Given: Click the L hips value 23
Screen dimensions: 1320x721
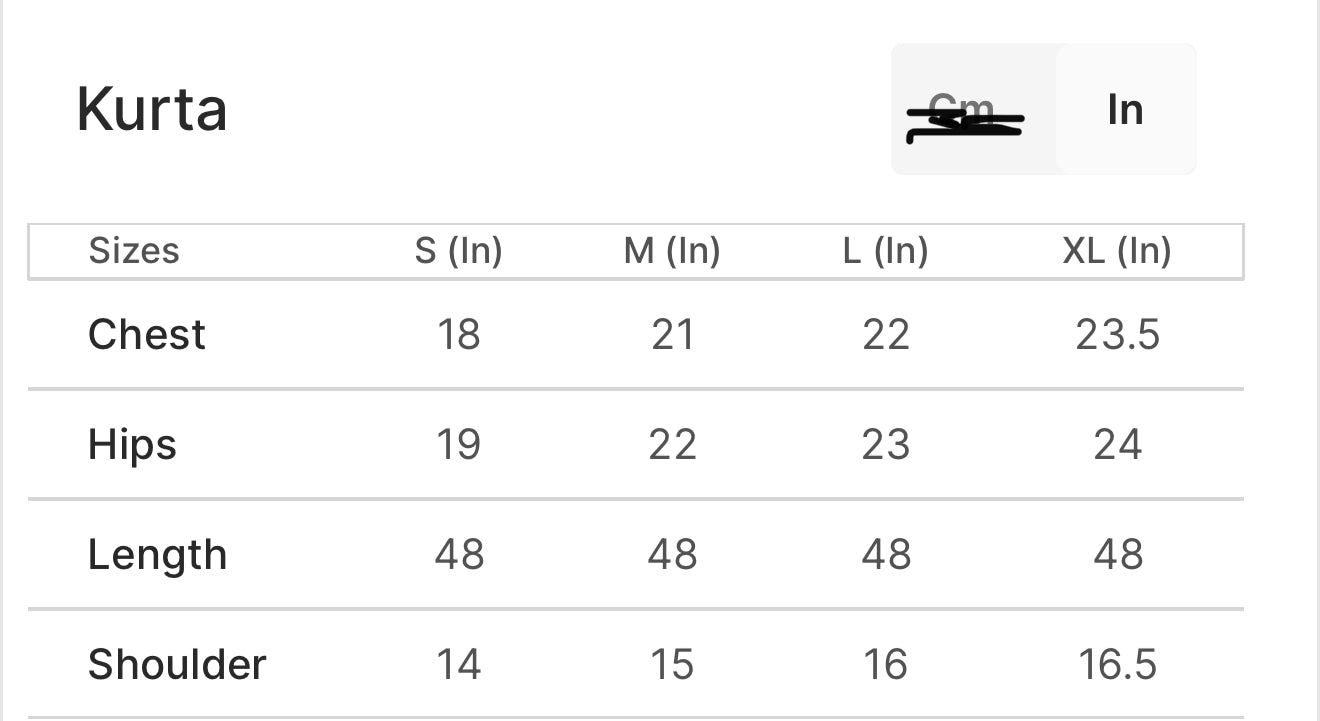Looking at the screenshot, I should click(x=885, y=444).
